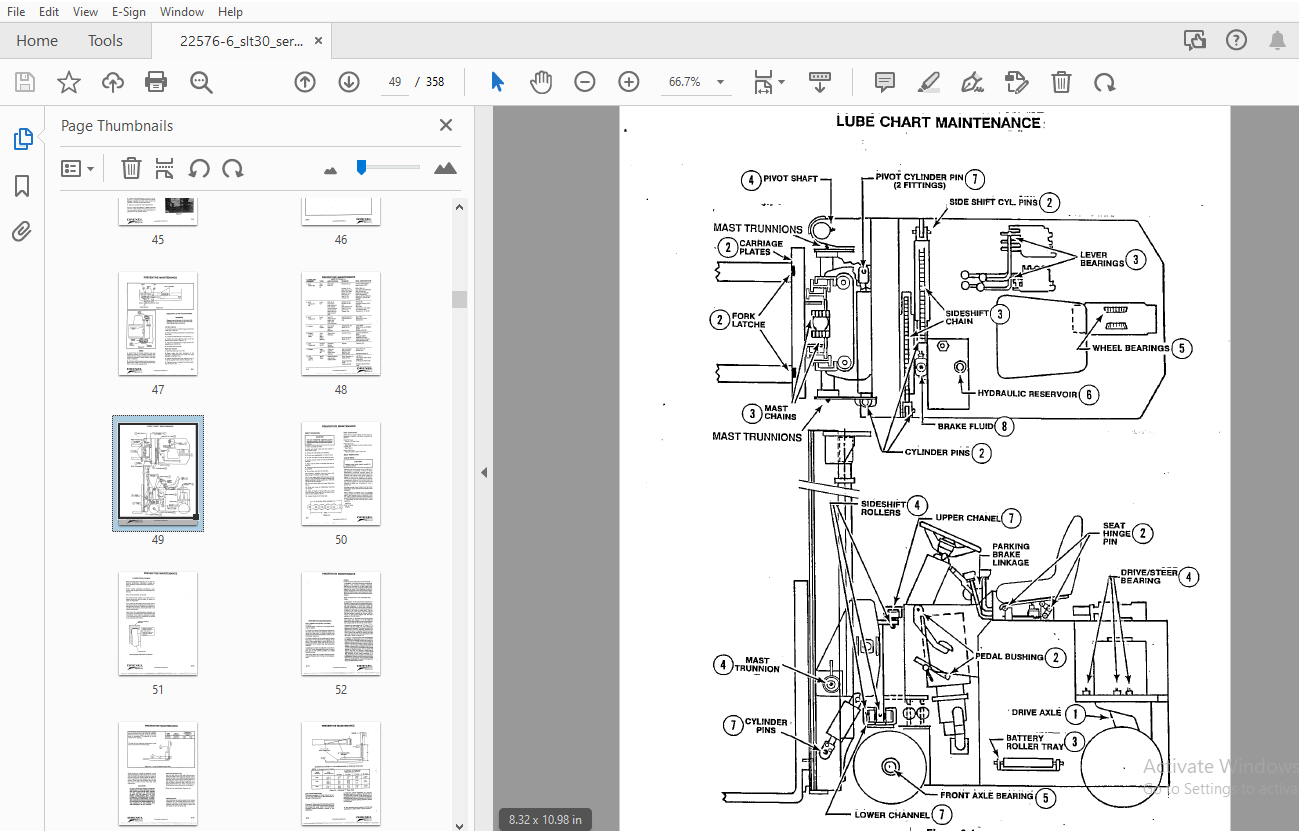Rotate thumbnails clockwise
The width and height of the screenshot is (1299, 831).
[x=233, y=168]
